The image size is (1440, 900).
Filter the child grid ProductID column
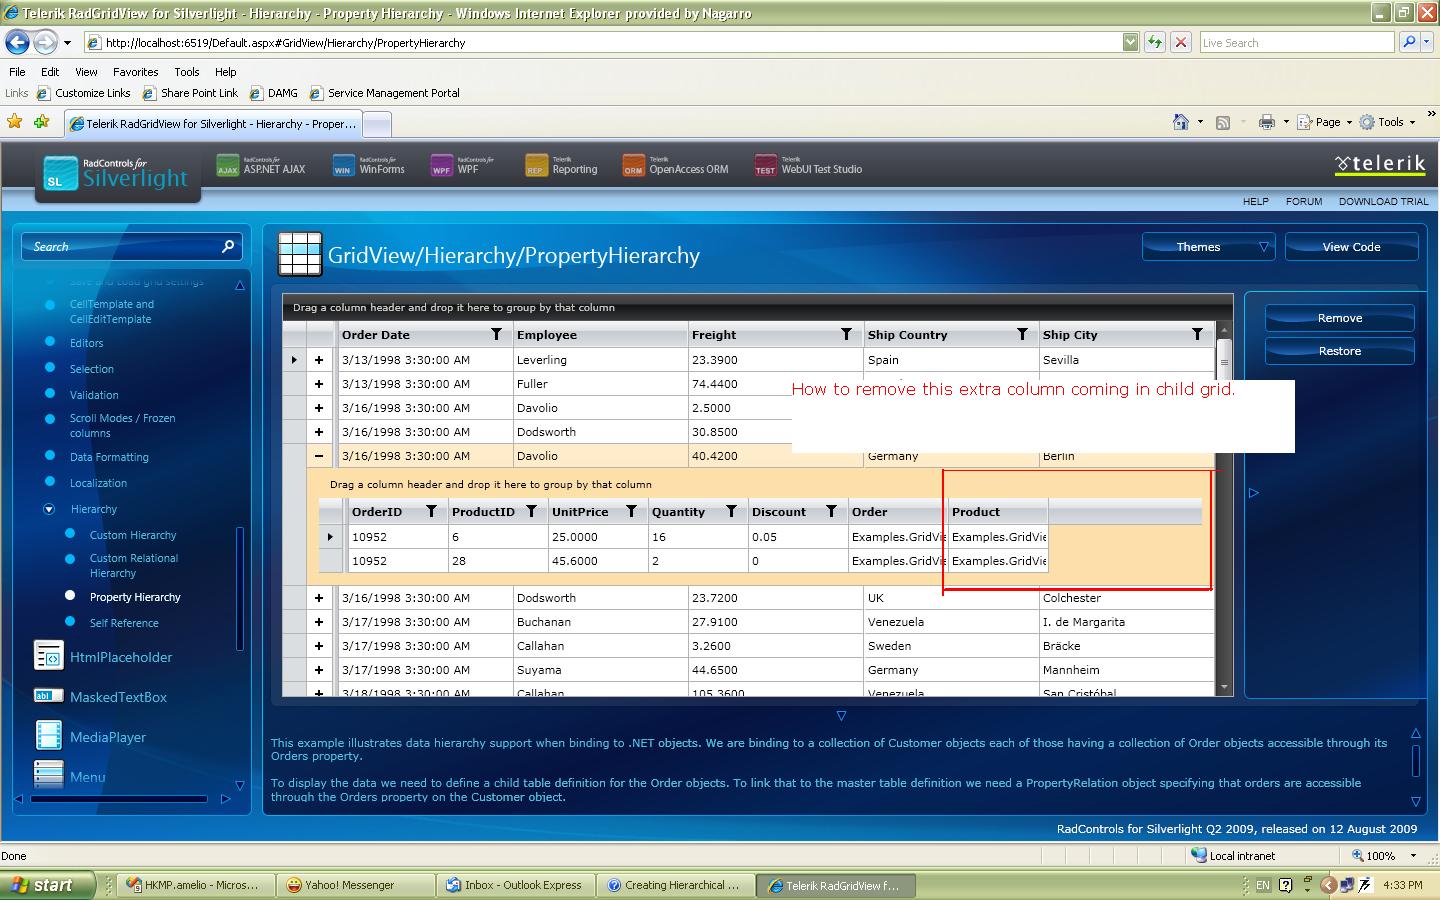click(x=531, y=511)
